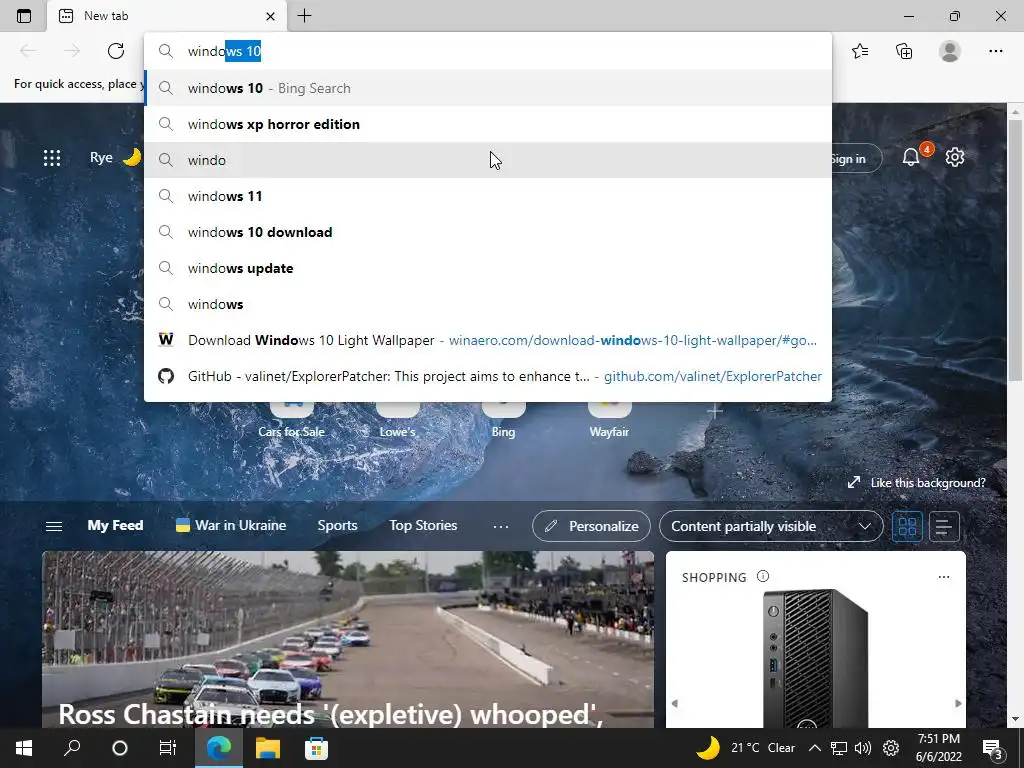Click the Rye weather location
The width and height of the screenshot is (1024, 768).
101,157
